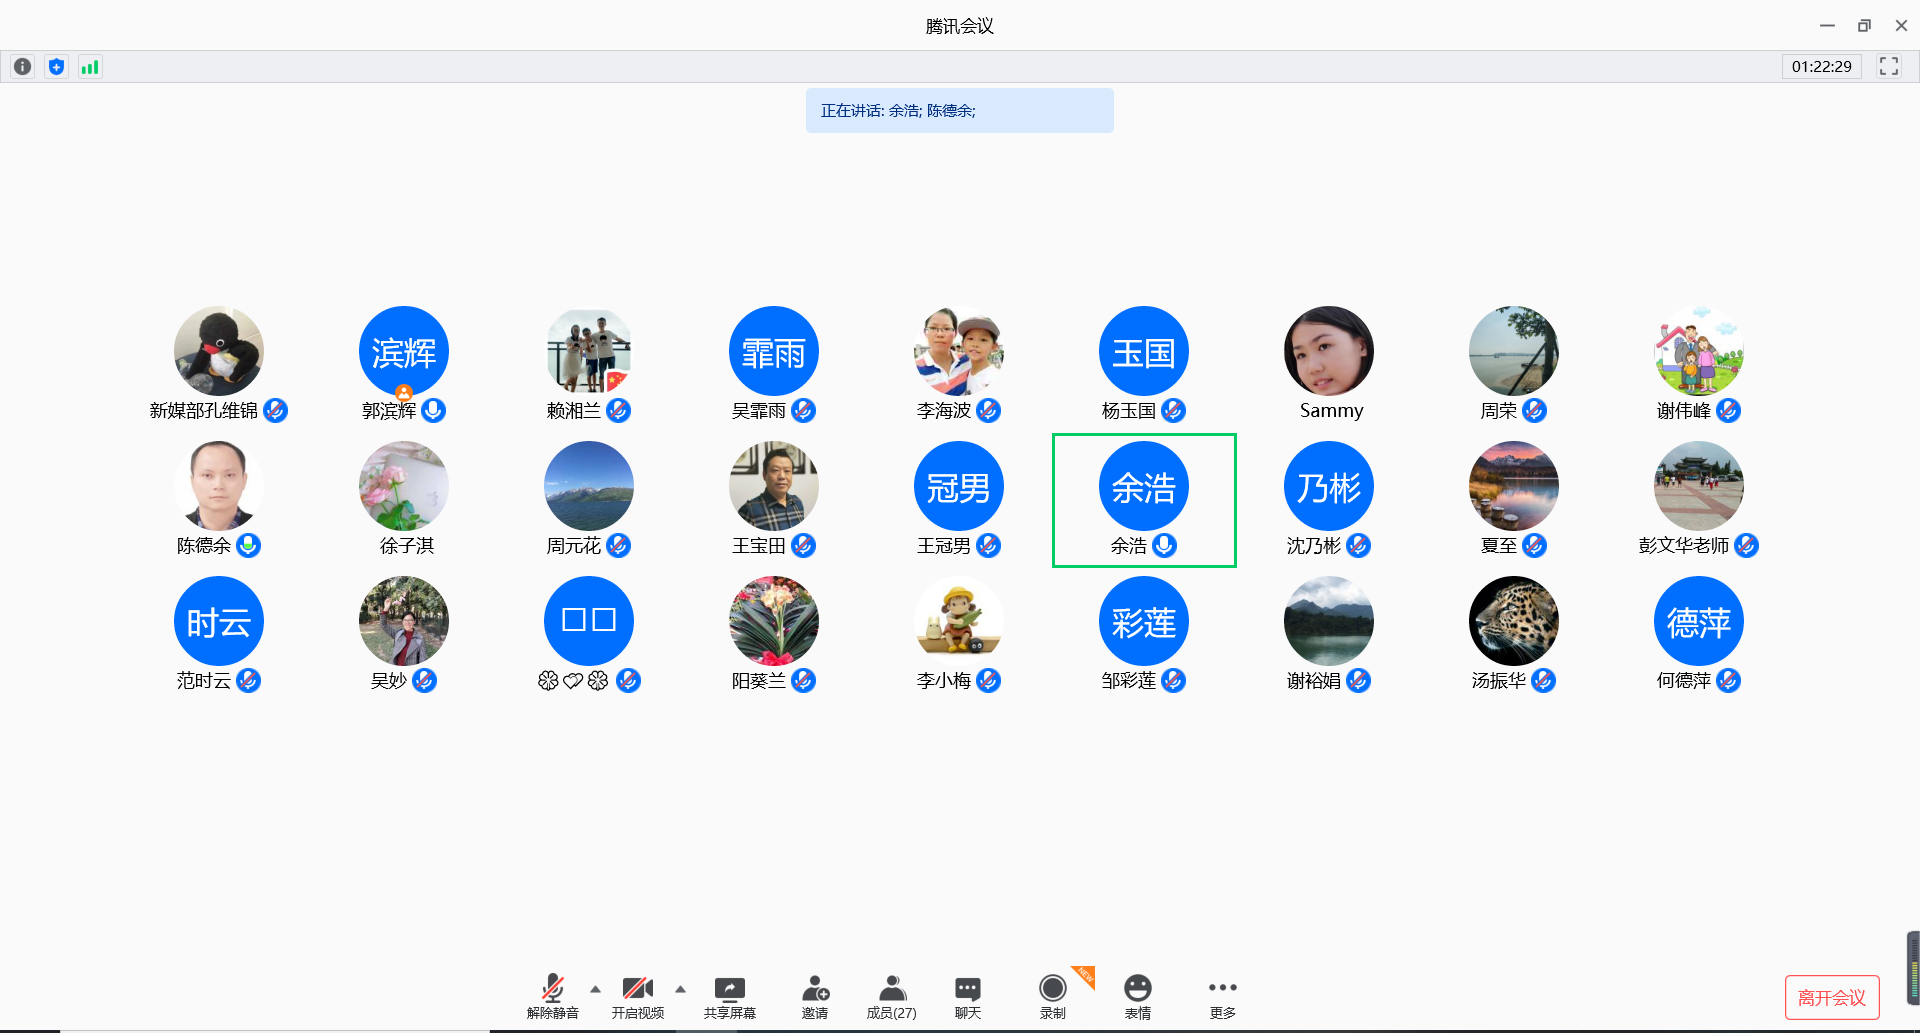
Task: Expand video options arrow beside 开启视频
Action: point(680,989)
